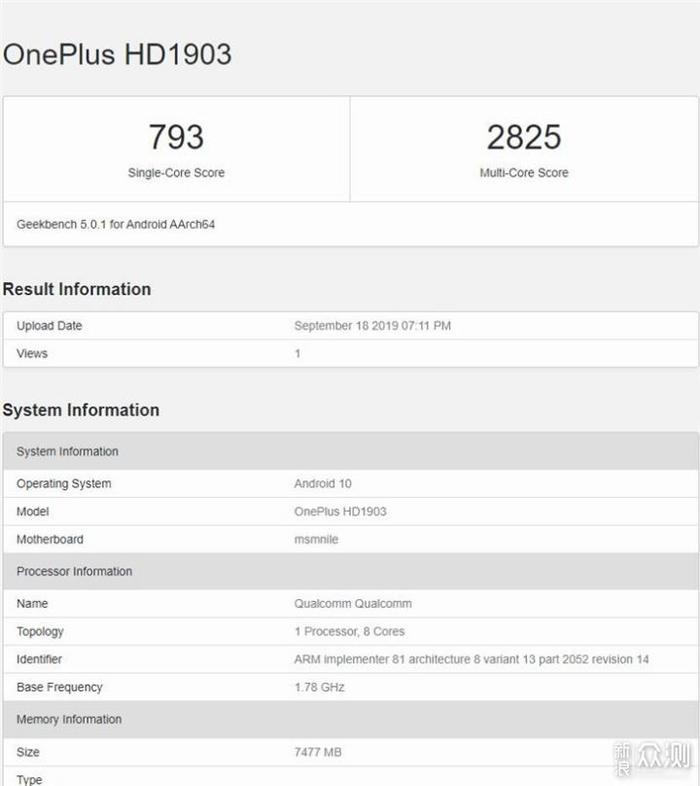This screenshot has width=700, height=786.
Task: Click the Result Information heading
Action: (x=77, y=289)
